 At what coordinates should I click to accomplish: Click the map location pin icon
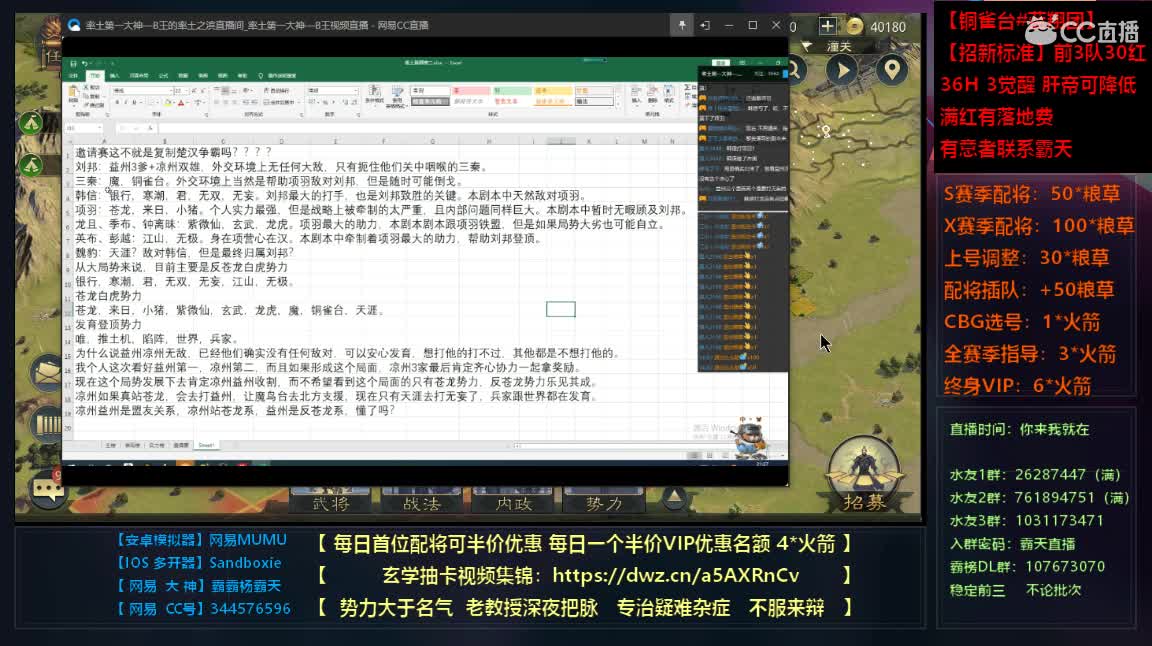(891, 70)
